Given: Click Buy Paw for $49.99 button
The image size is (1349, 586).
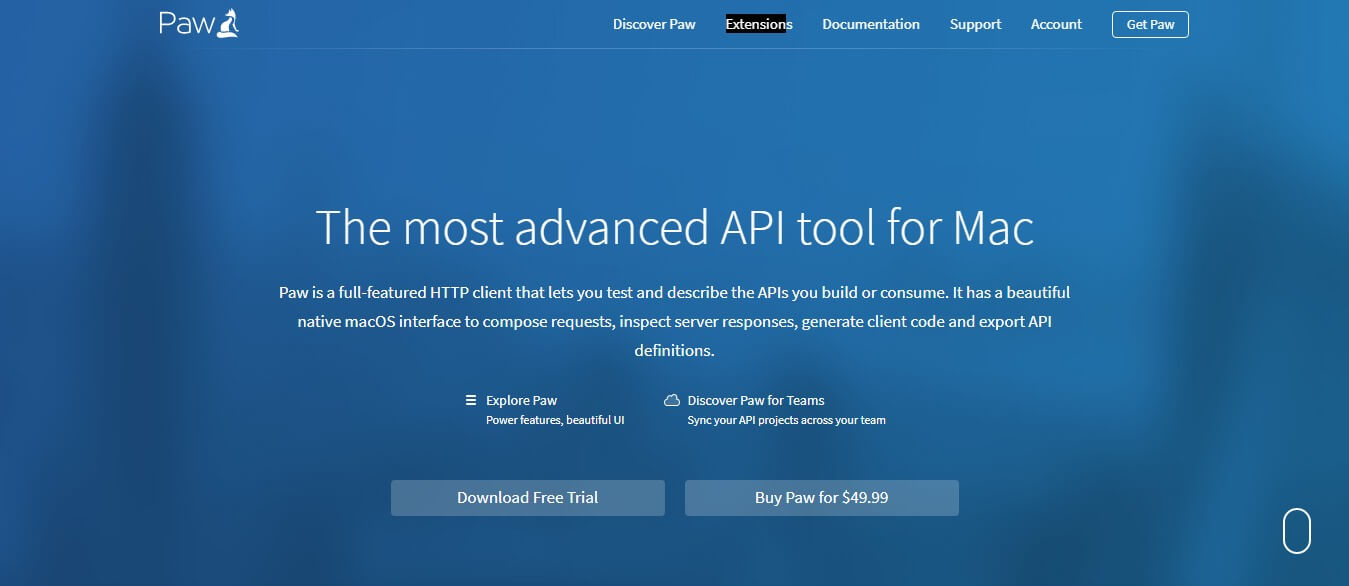Looking at the screenshot, I should (x=822, y=498).
